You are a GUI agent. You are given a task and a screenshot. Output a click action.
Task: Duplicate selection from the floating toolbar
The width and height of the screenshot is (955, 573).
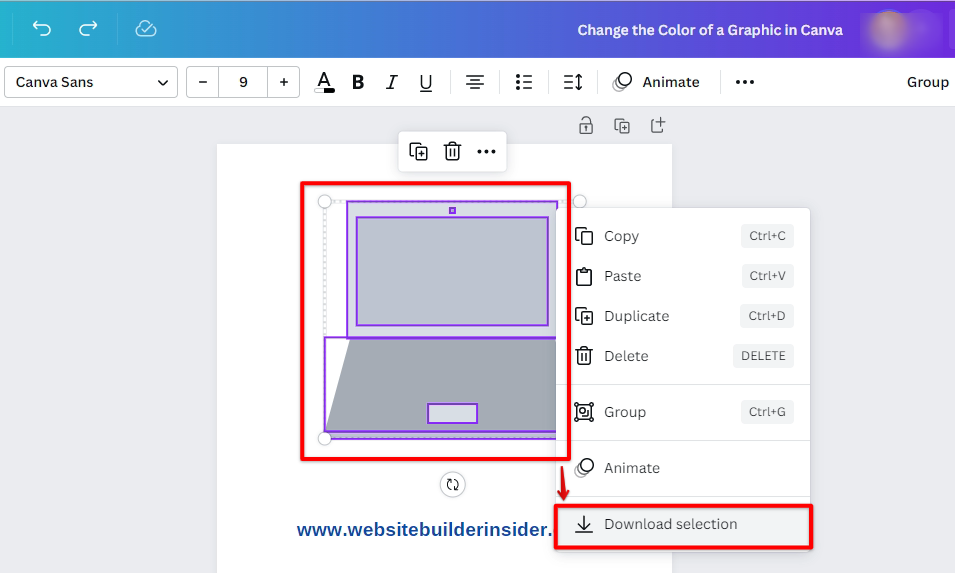point(418,151)
